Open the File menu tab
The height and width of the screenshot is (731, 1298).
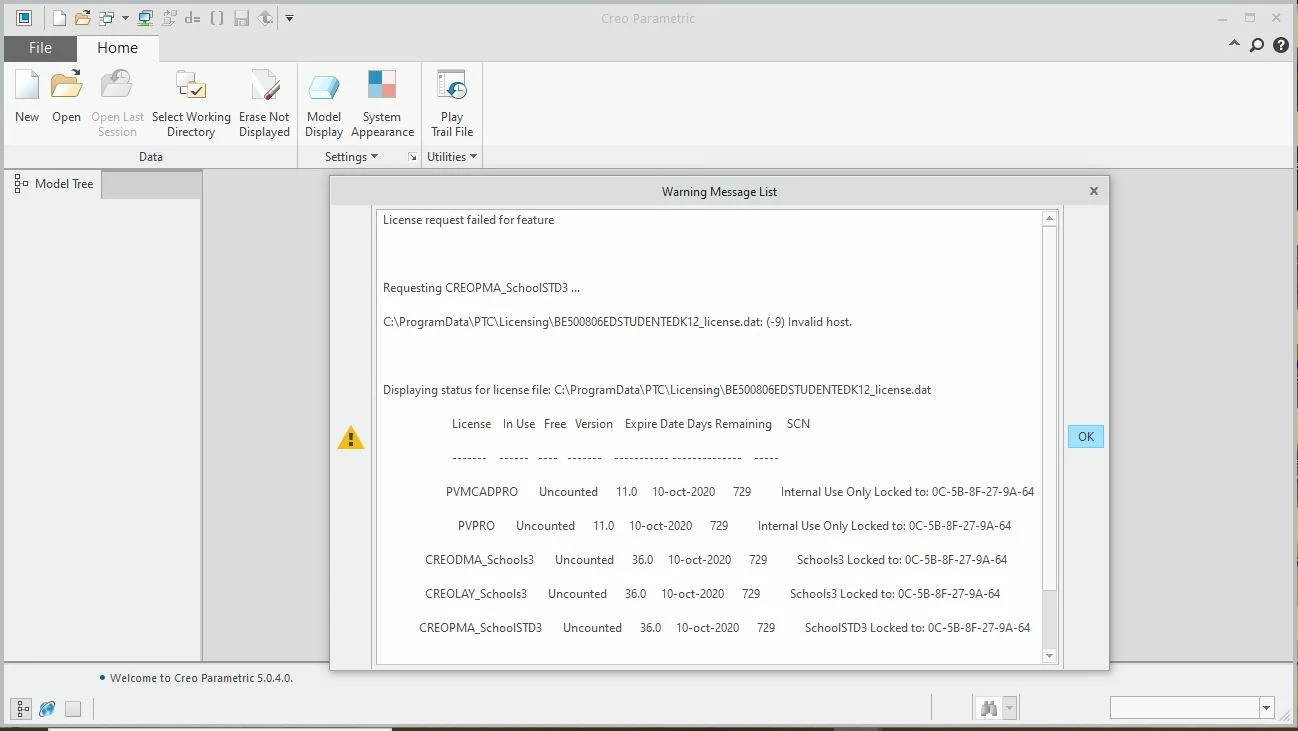coord(40,48)
